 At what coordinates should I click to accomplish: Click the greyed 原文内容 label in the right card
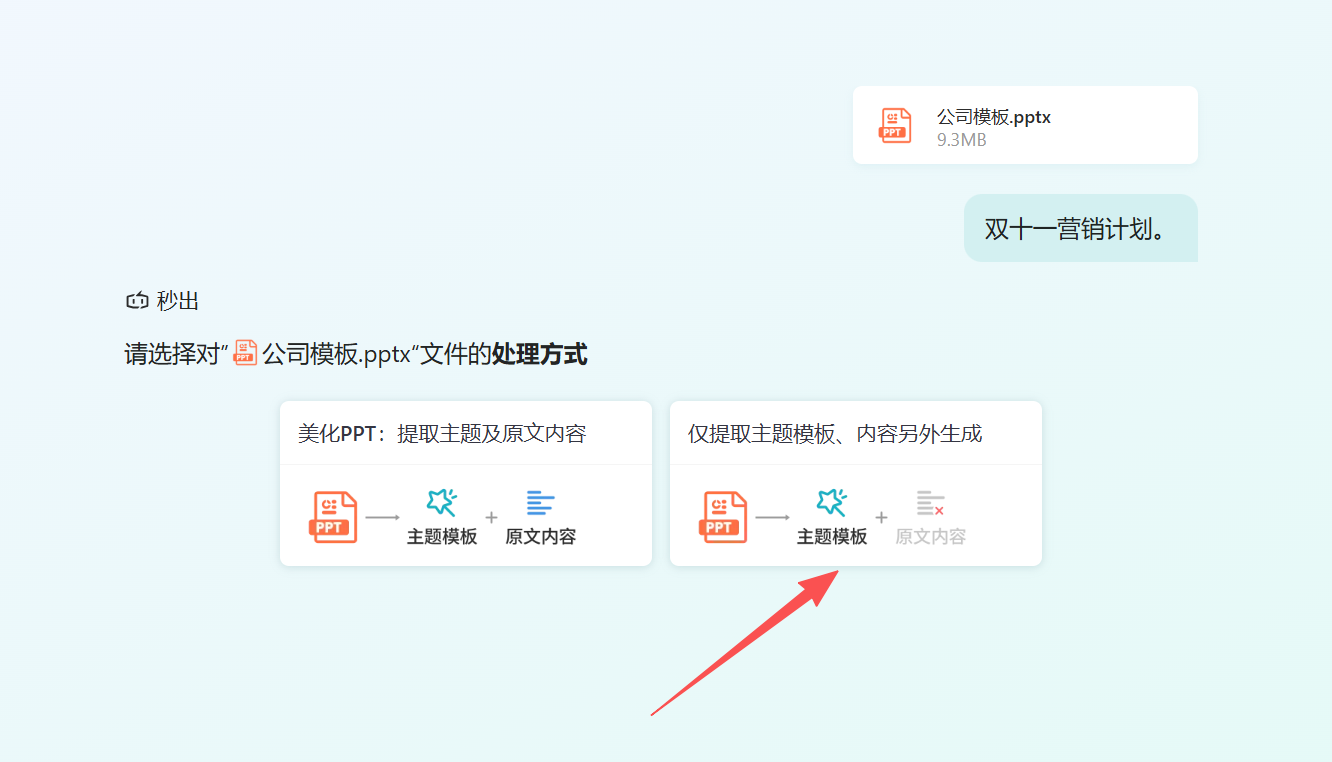[x=930, y=537]
